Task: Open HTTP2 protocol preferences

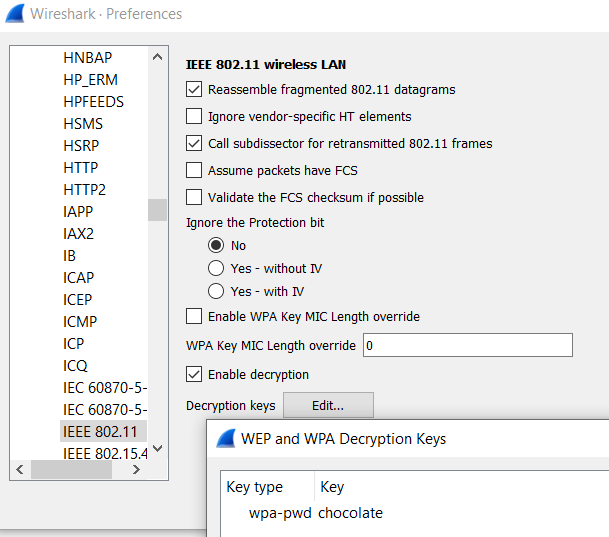Action: pos(84,189)
